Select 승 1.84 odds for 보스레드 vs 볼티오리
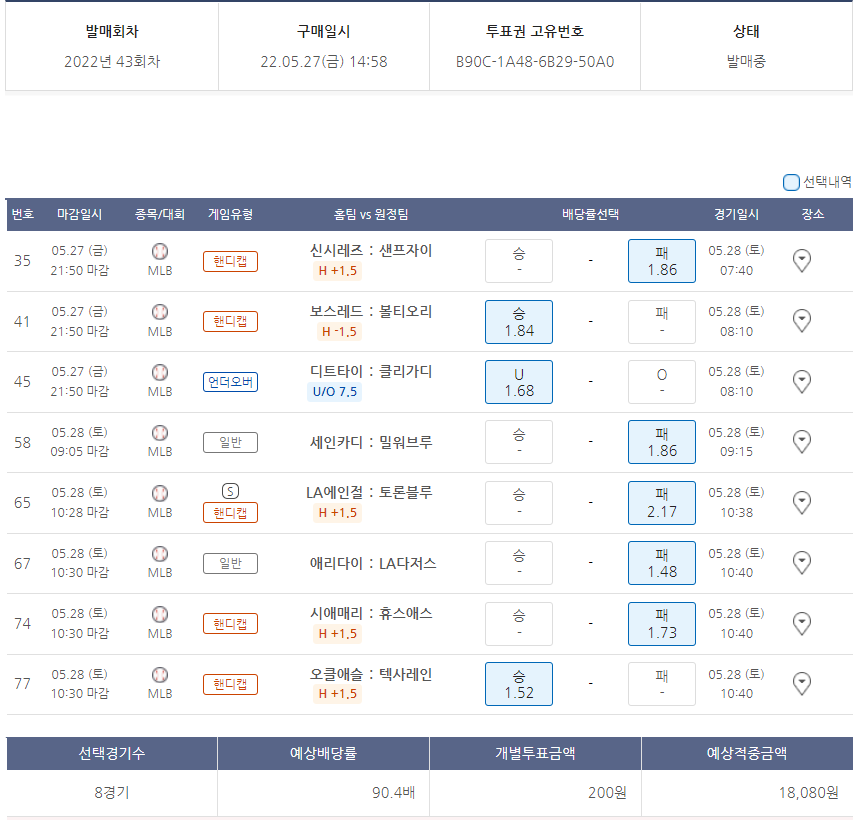 tap(519, 322)
